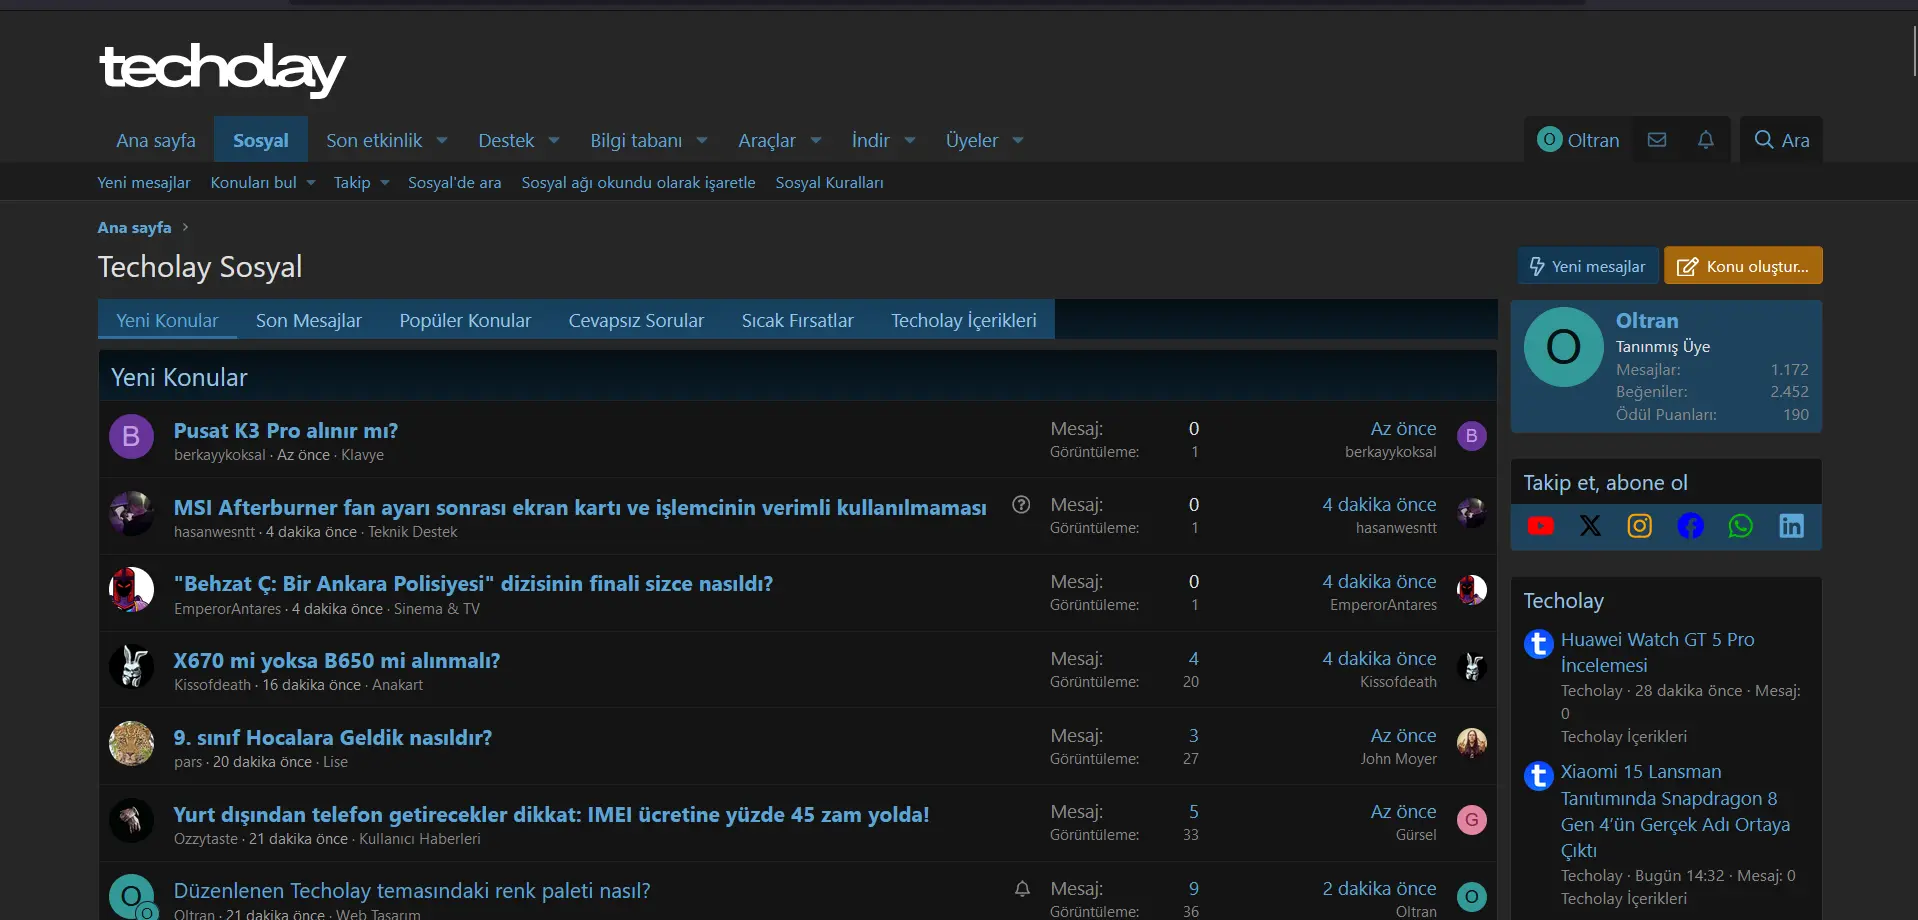
Task: Click the watch bell on Düzenlenen Techolay thread
Action: pos(1022,888)
